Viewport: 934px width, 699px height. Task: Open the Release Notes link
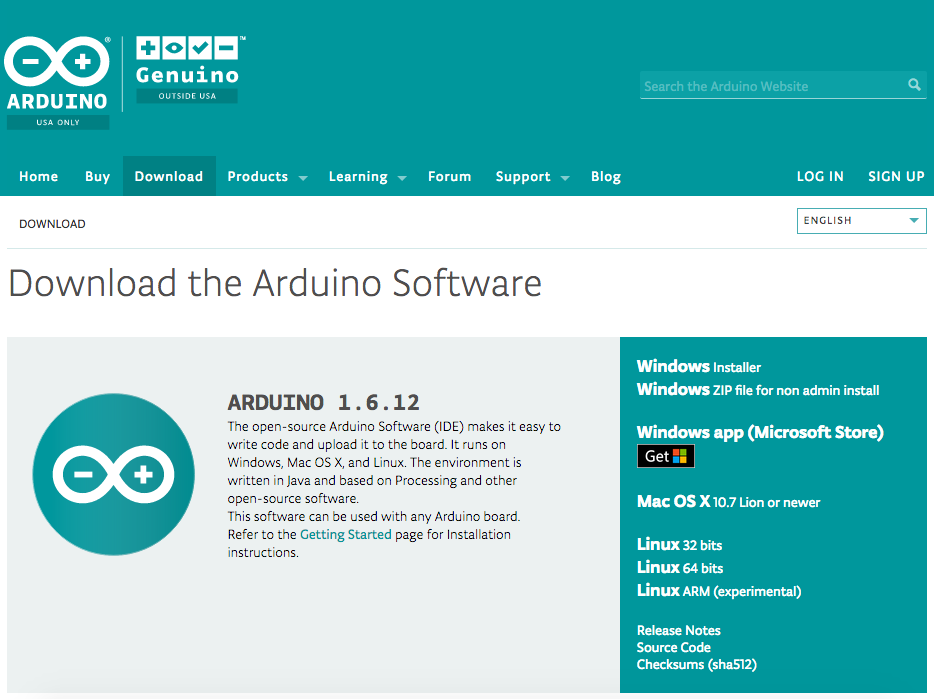pos(678,630)
